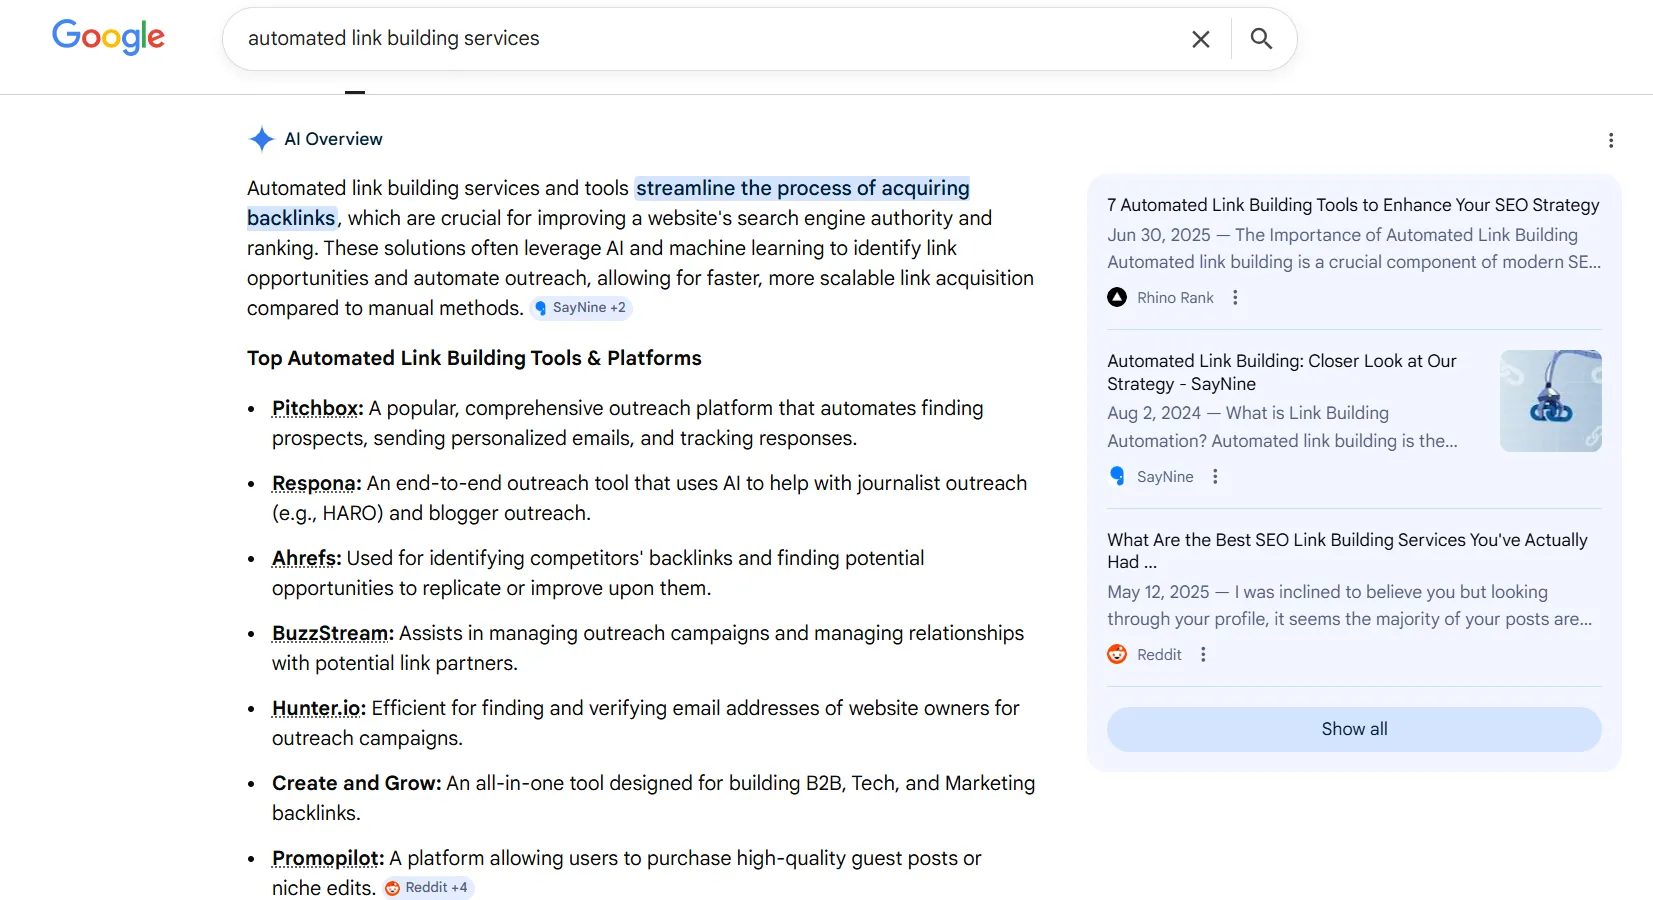Click the AI Overview sparkle icon
Screen dimensions: 1653x900
click(261, 139)
